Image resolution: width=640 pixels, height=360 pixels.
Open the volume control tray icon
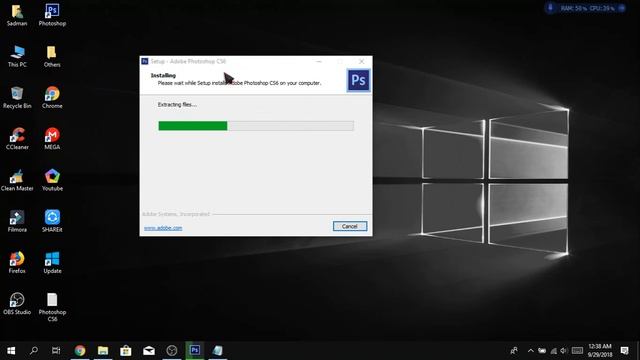click(564, 350)
